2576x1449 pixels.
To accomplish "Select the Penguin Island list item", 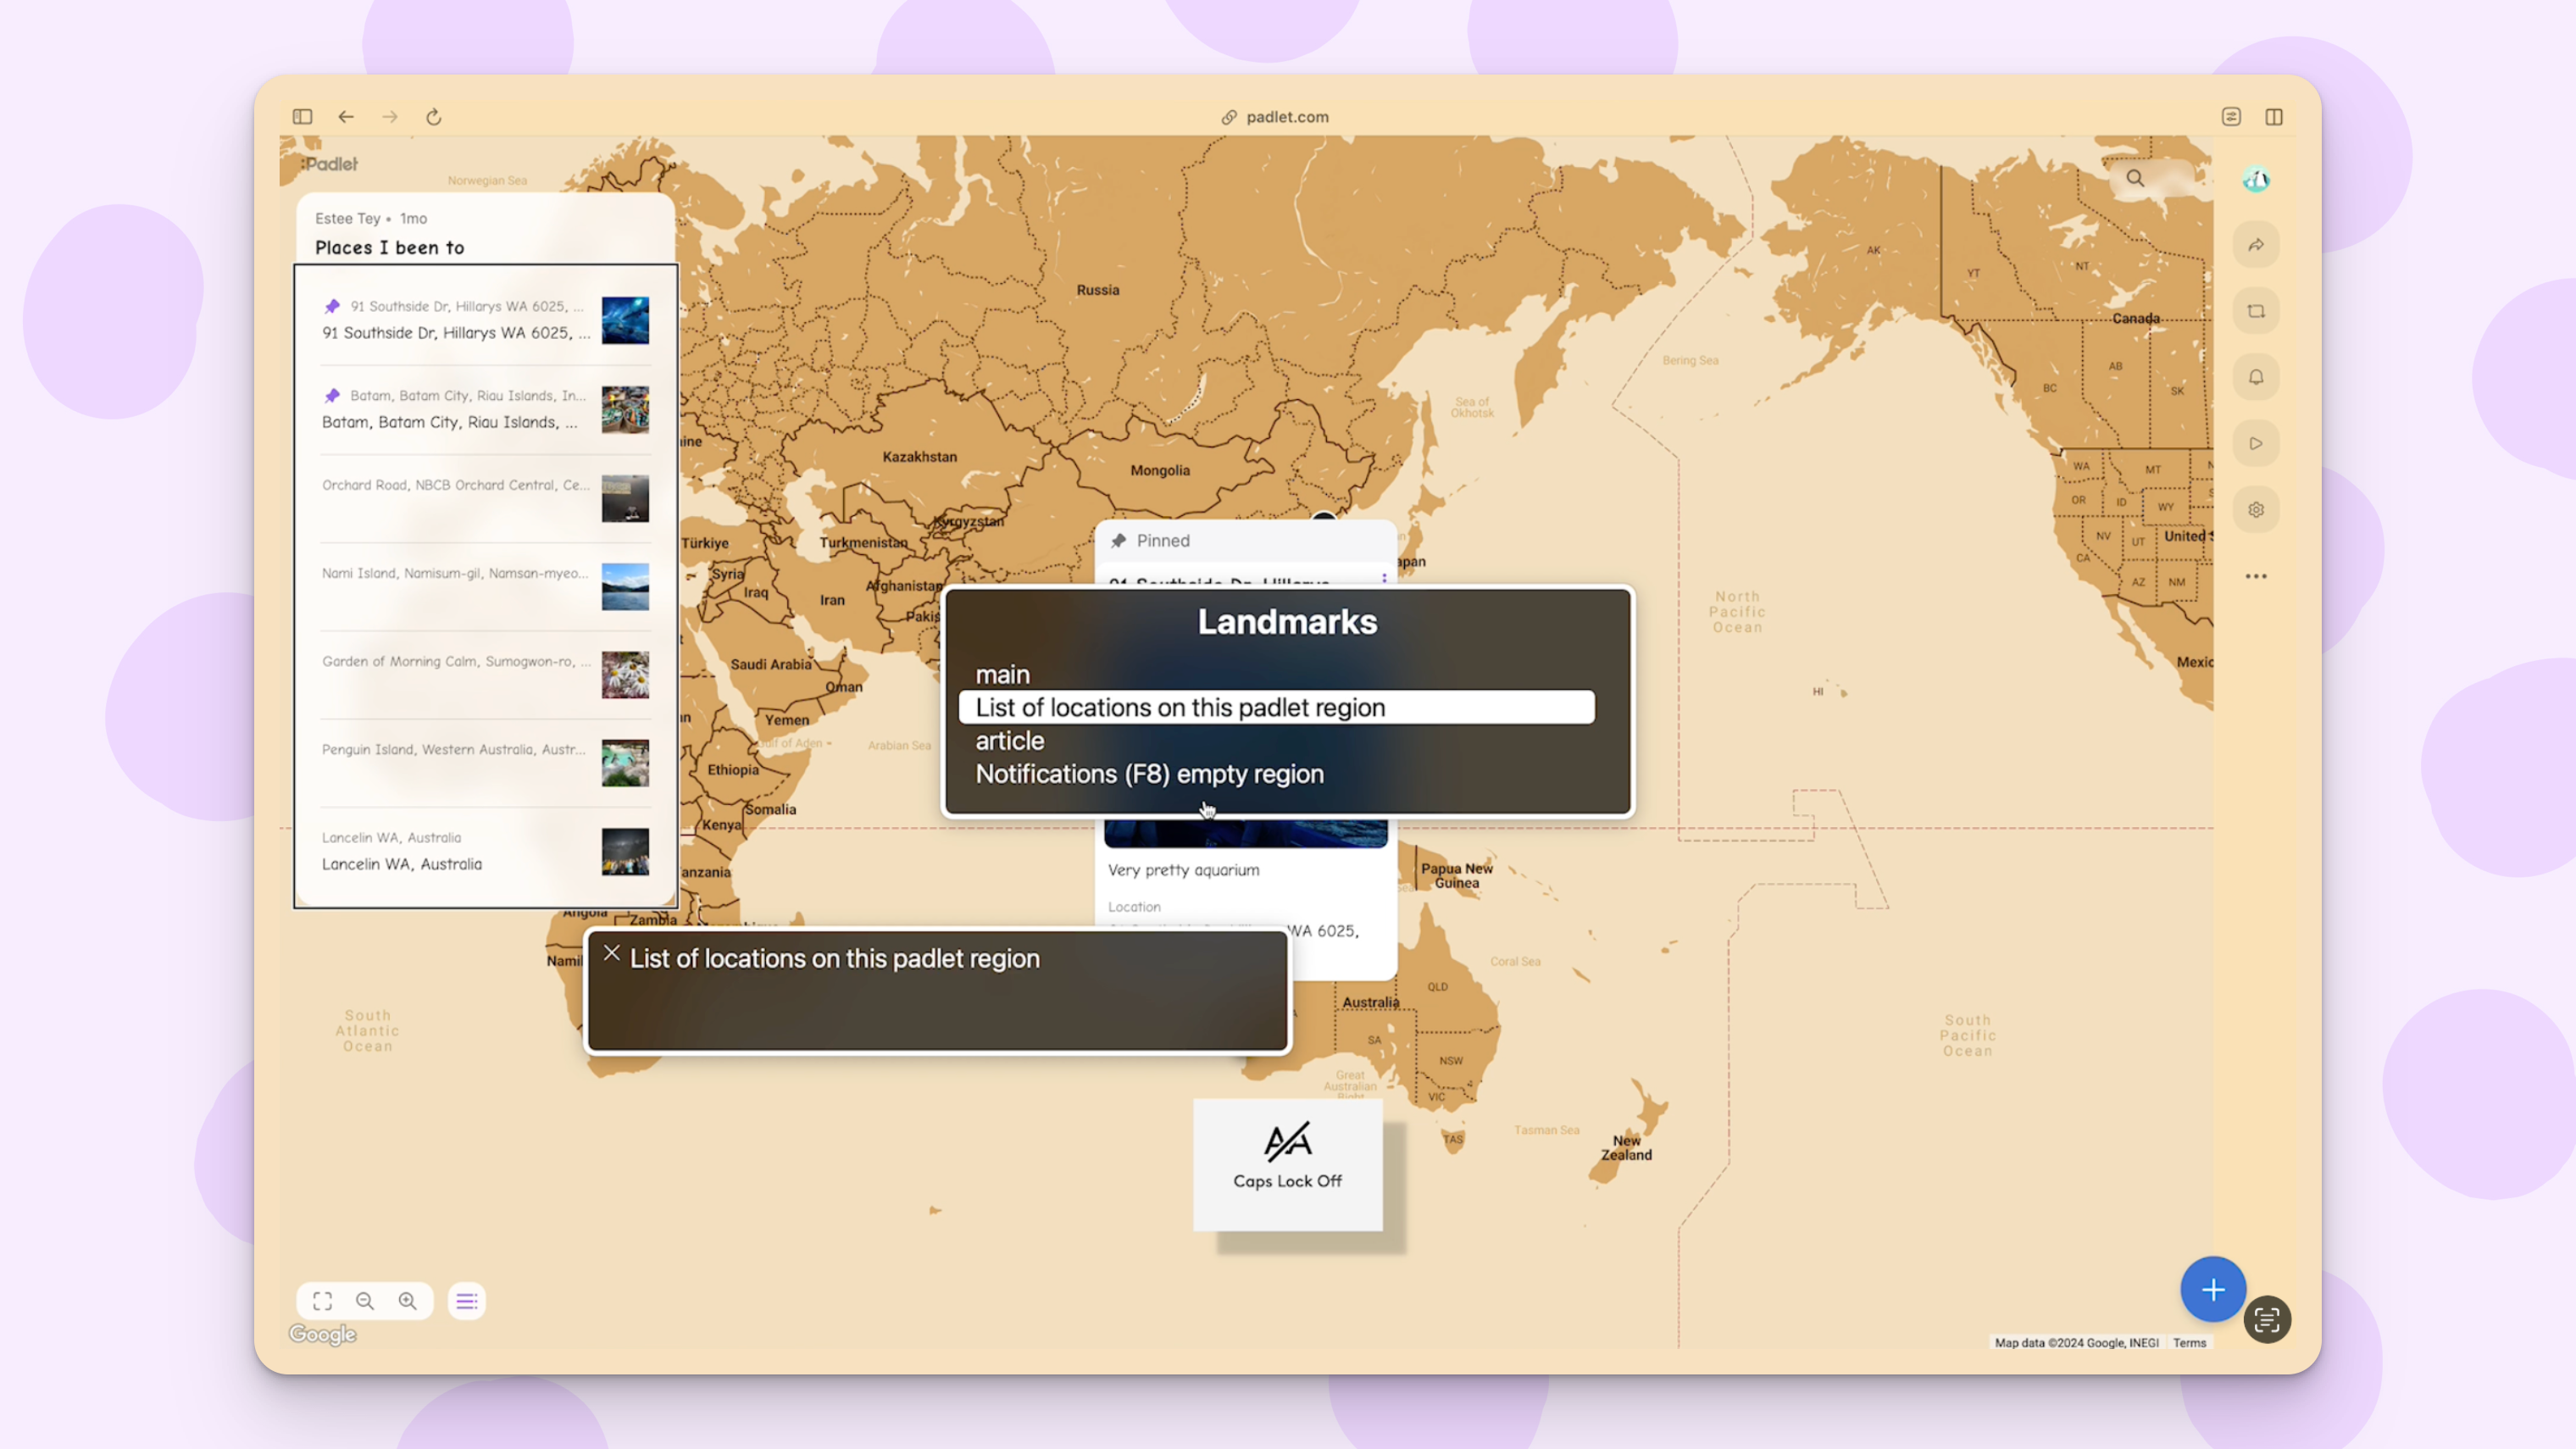I will (x=485, y=763).
